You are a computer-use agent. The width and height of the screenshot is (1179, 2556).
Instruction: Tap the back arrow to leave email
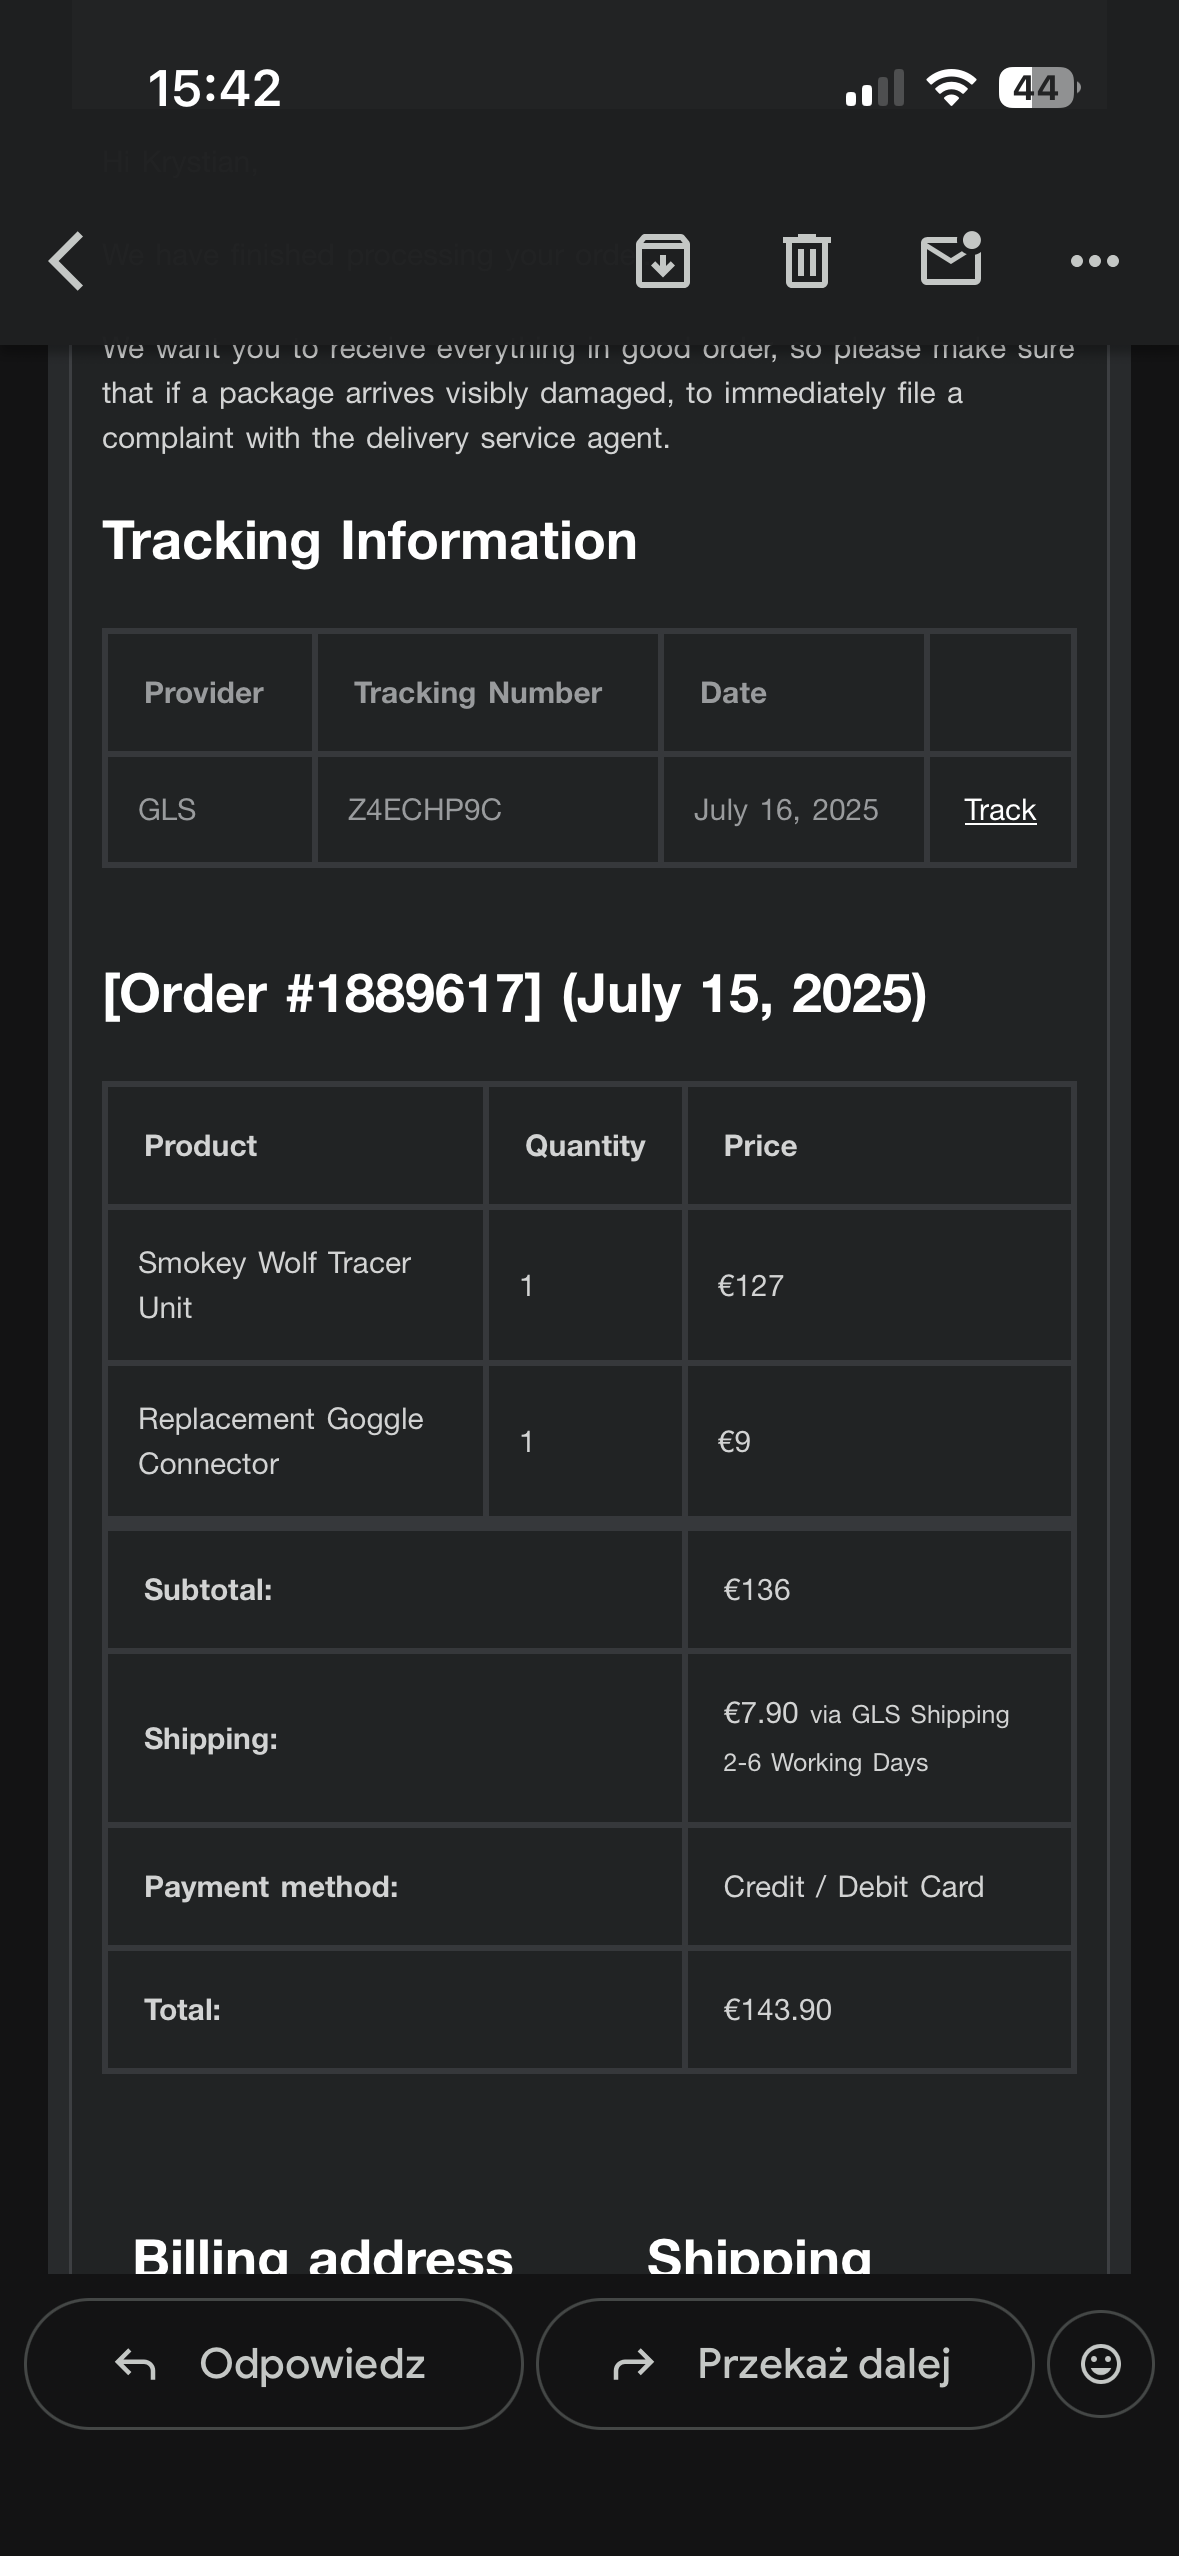(66, 261)
